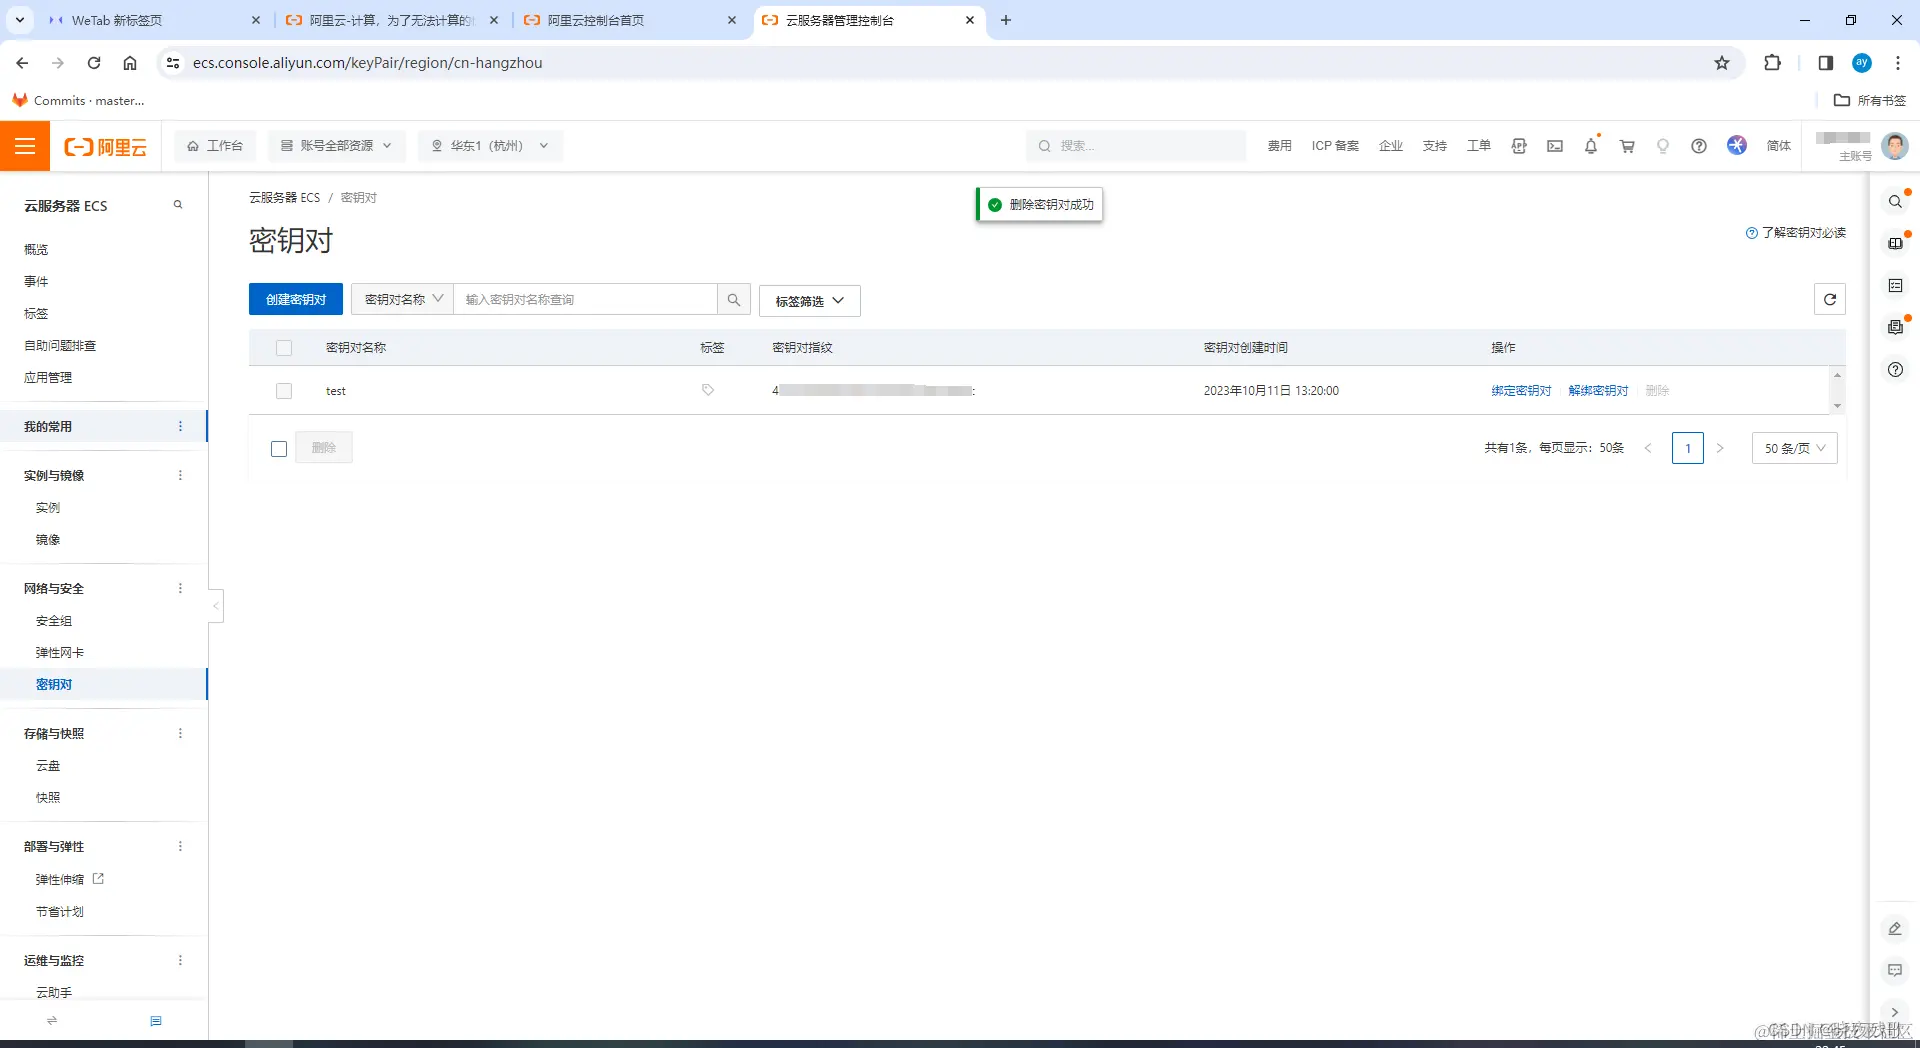The height and width of the screenshot is (1048, 1920).
Task: Click the help question mark in the top bar
Action: point(1699,146)
